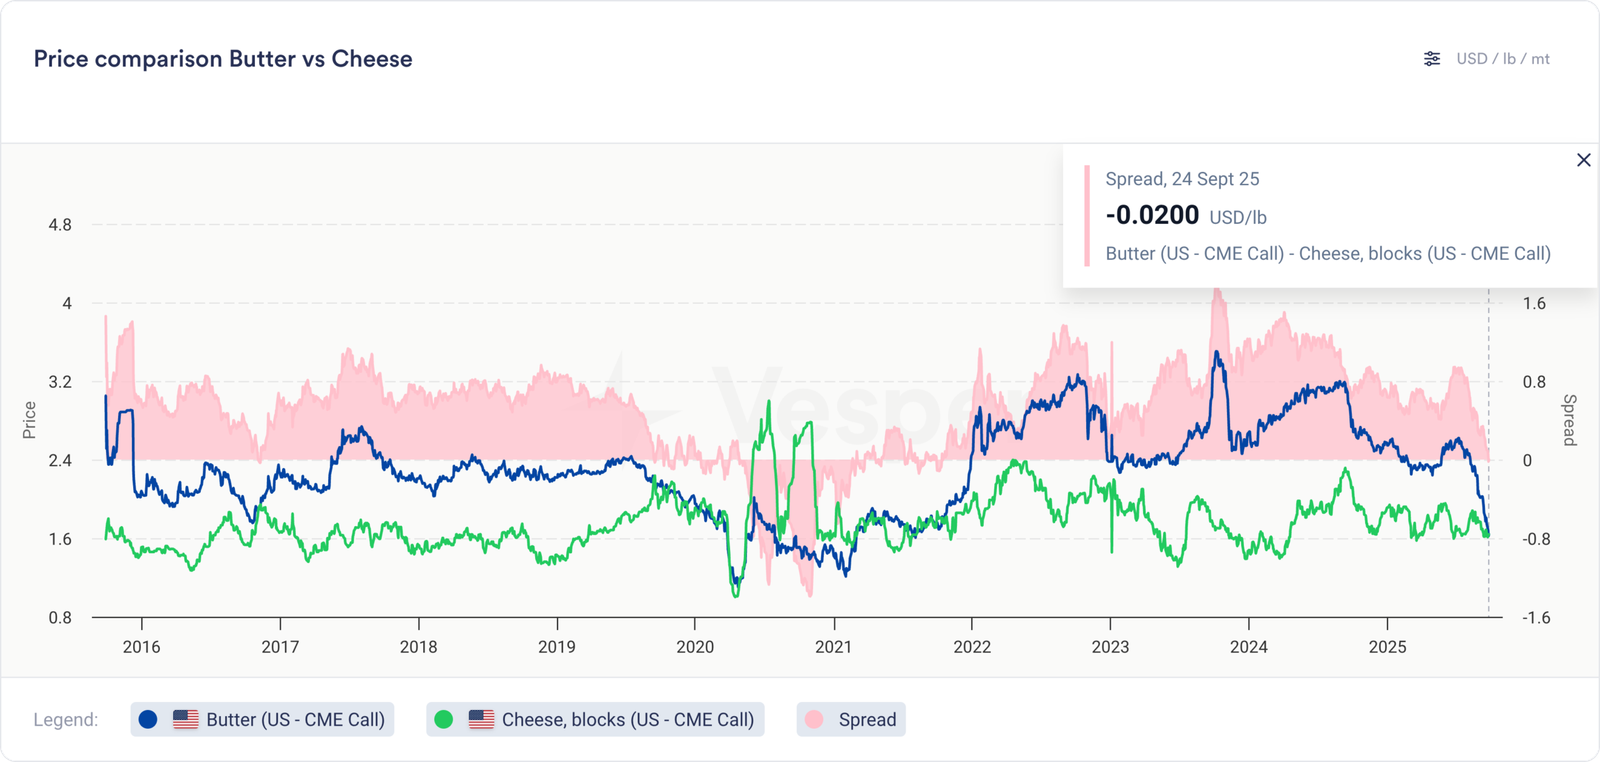Click the Spread right axis title

tap(1569, 420)
